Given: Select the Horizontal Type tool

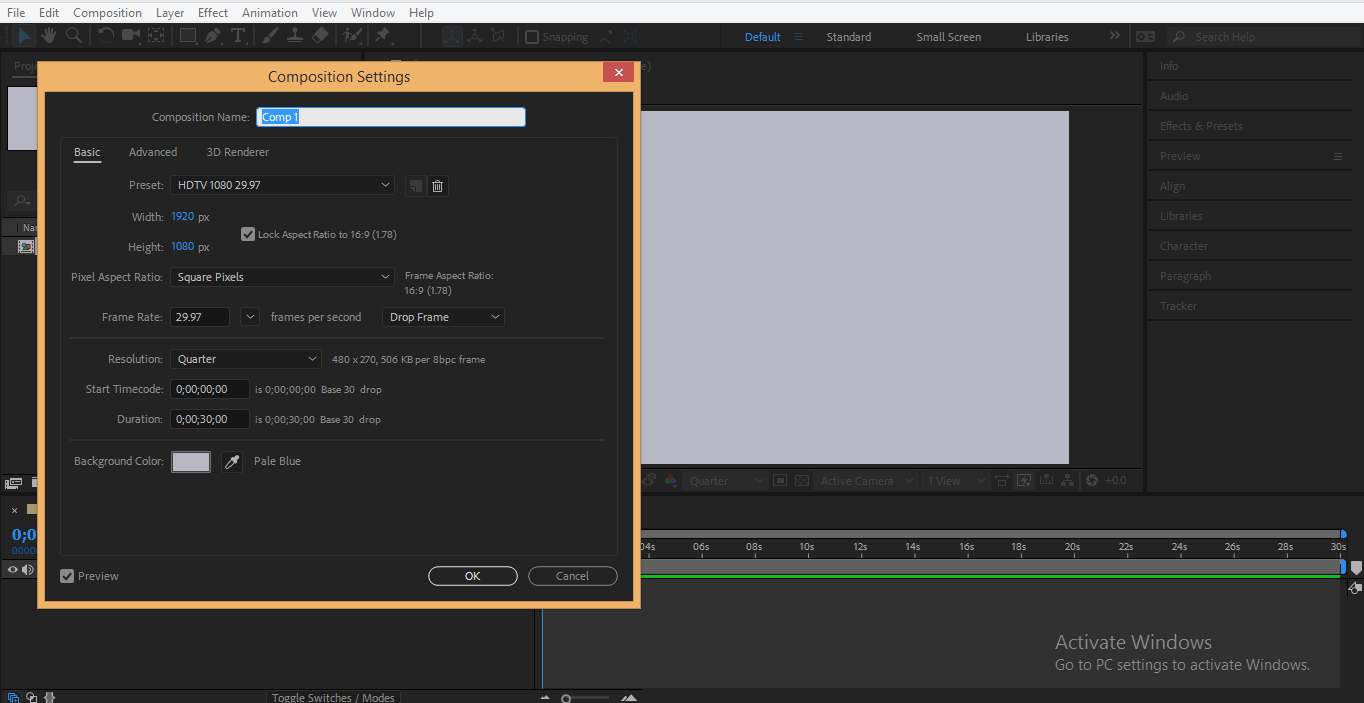Looking at the screenshot, I should 239,35.
